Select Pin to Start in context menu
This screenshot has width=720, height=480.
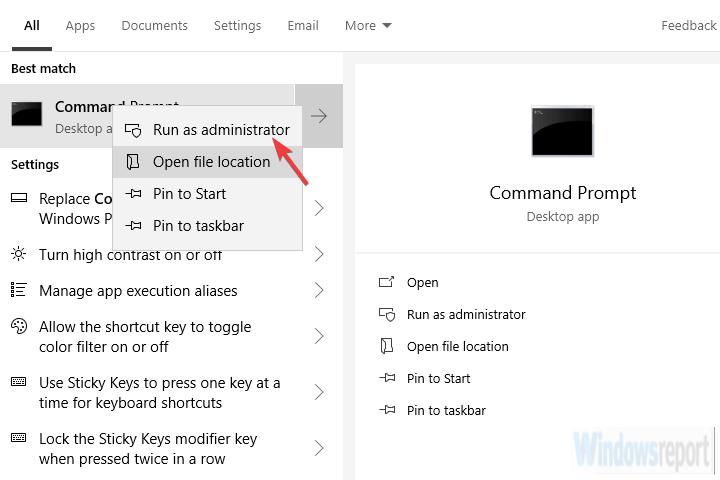tap(208, 194)
